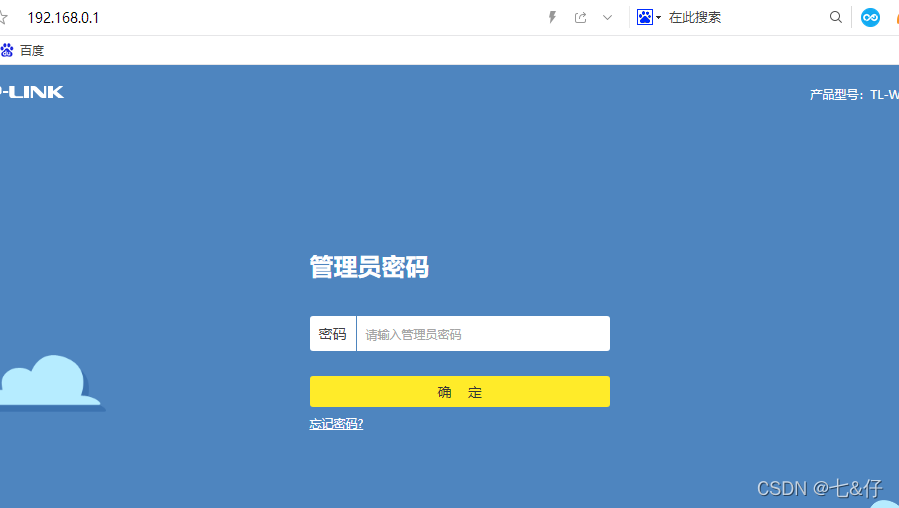Click the lightning speed-mode icon in address bar
This screenshot has height=508, width=899.
click(552, 17)
